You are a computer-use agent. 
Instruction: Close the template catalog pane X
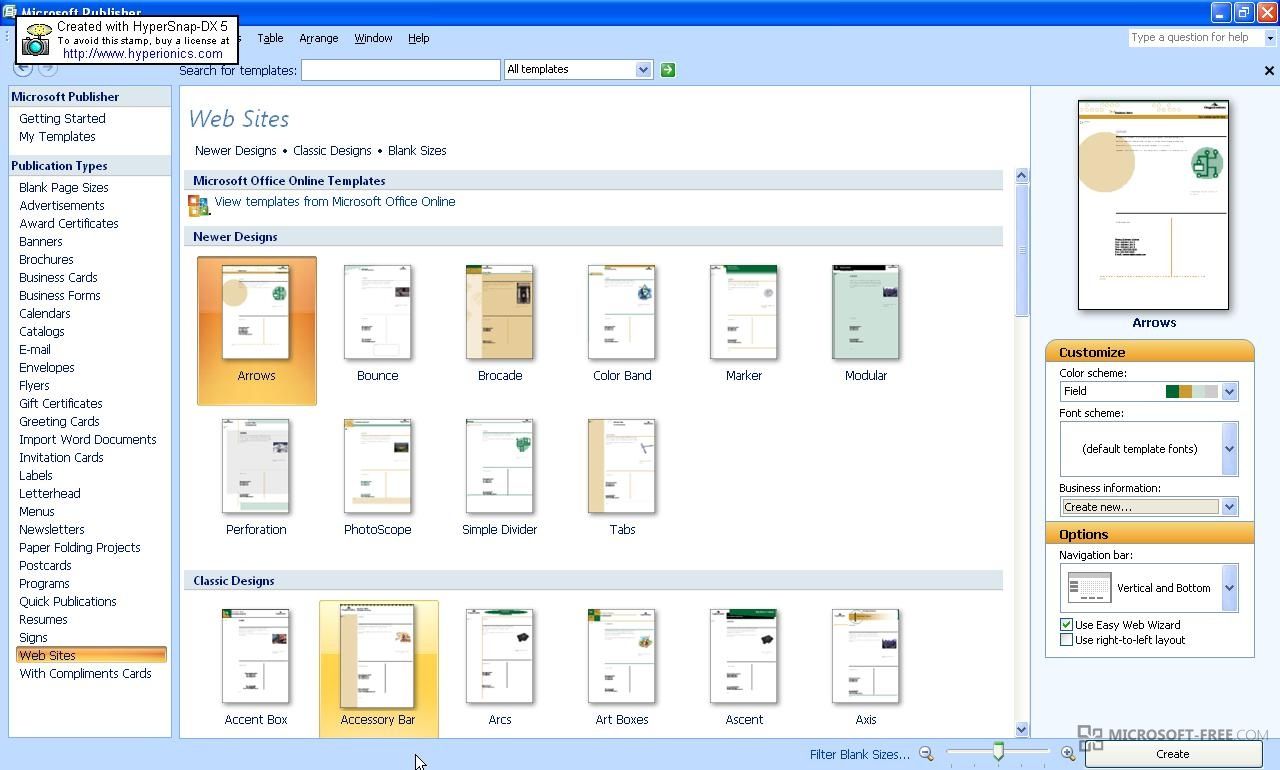pyautogui.click(x=1269, y=71)
